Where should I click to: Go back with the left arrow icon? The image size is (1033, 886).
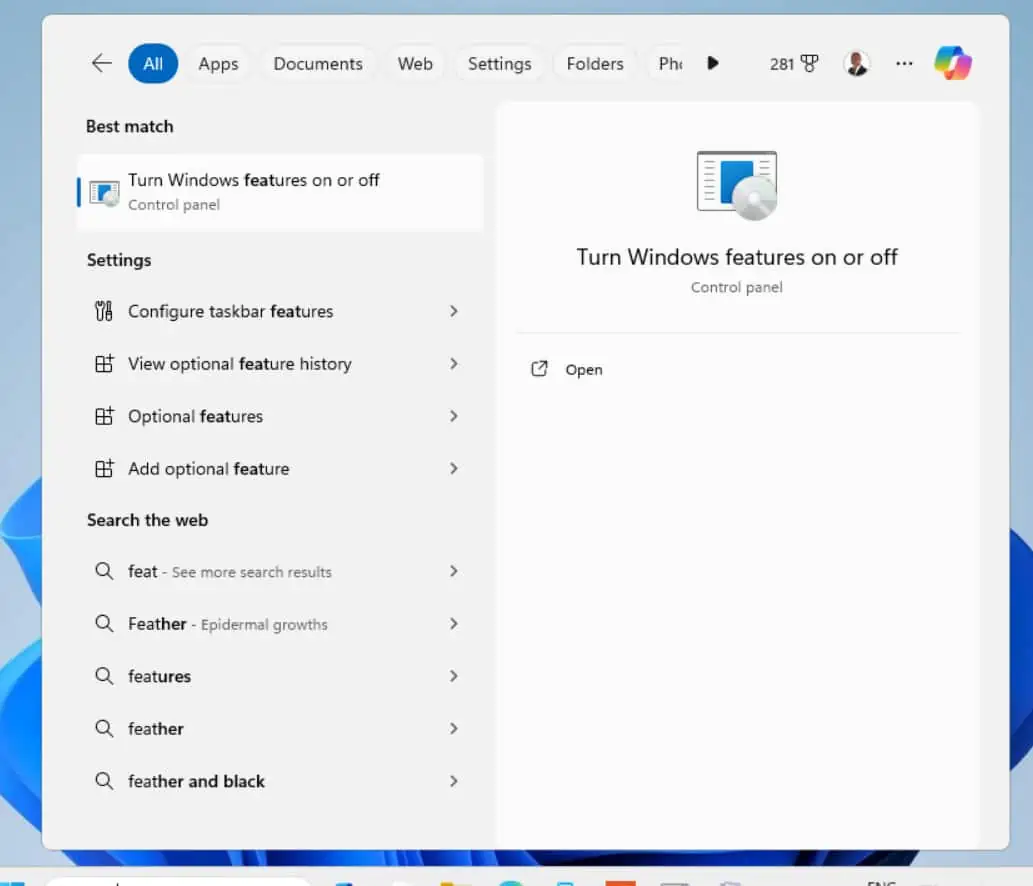point(101,63)
